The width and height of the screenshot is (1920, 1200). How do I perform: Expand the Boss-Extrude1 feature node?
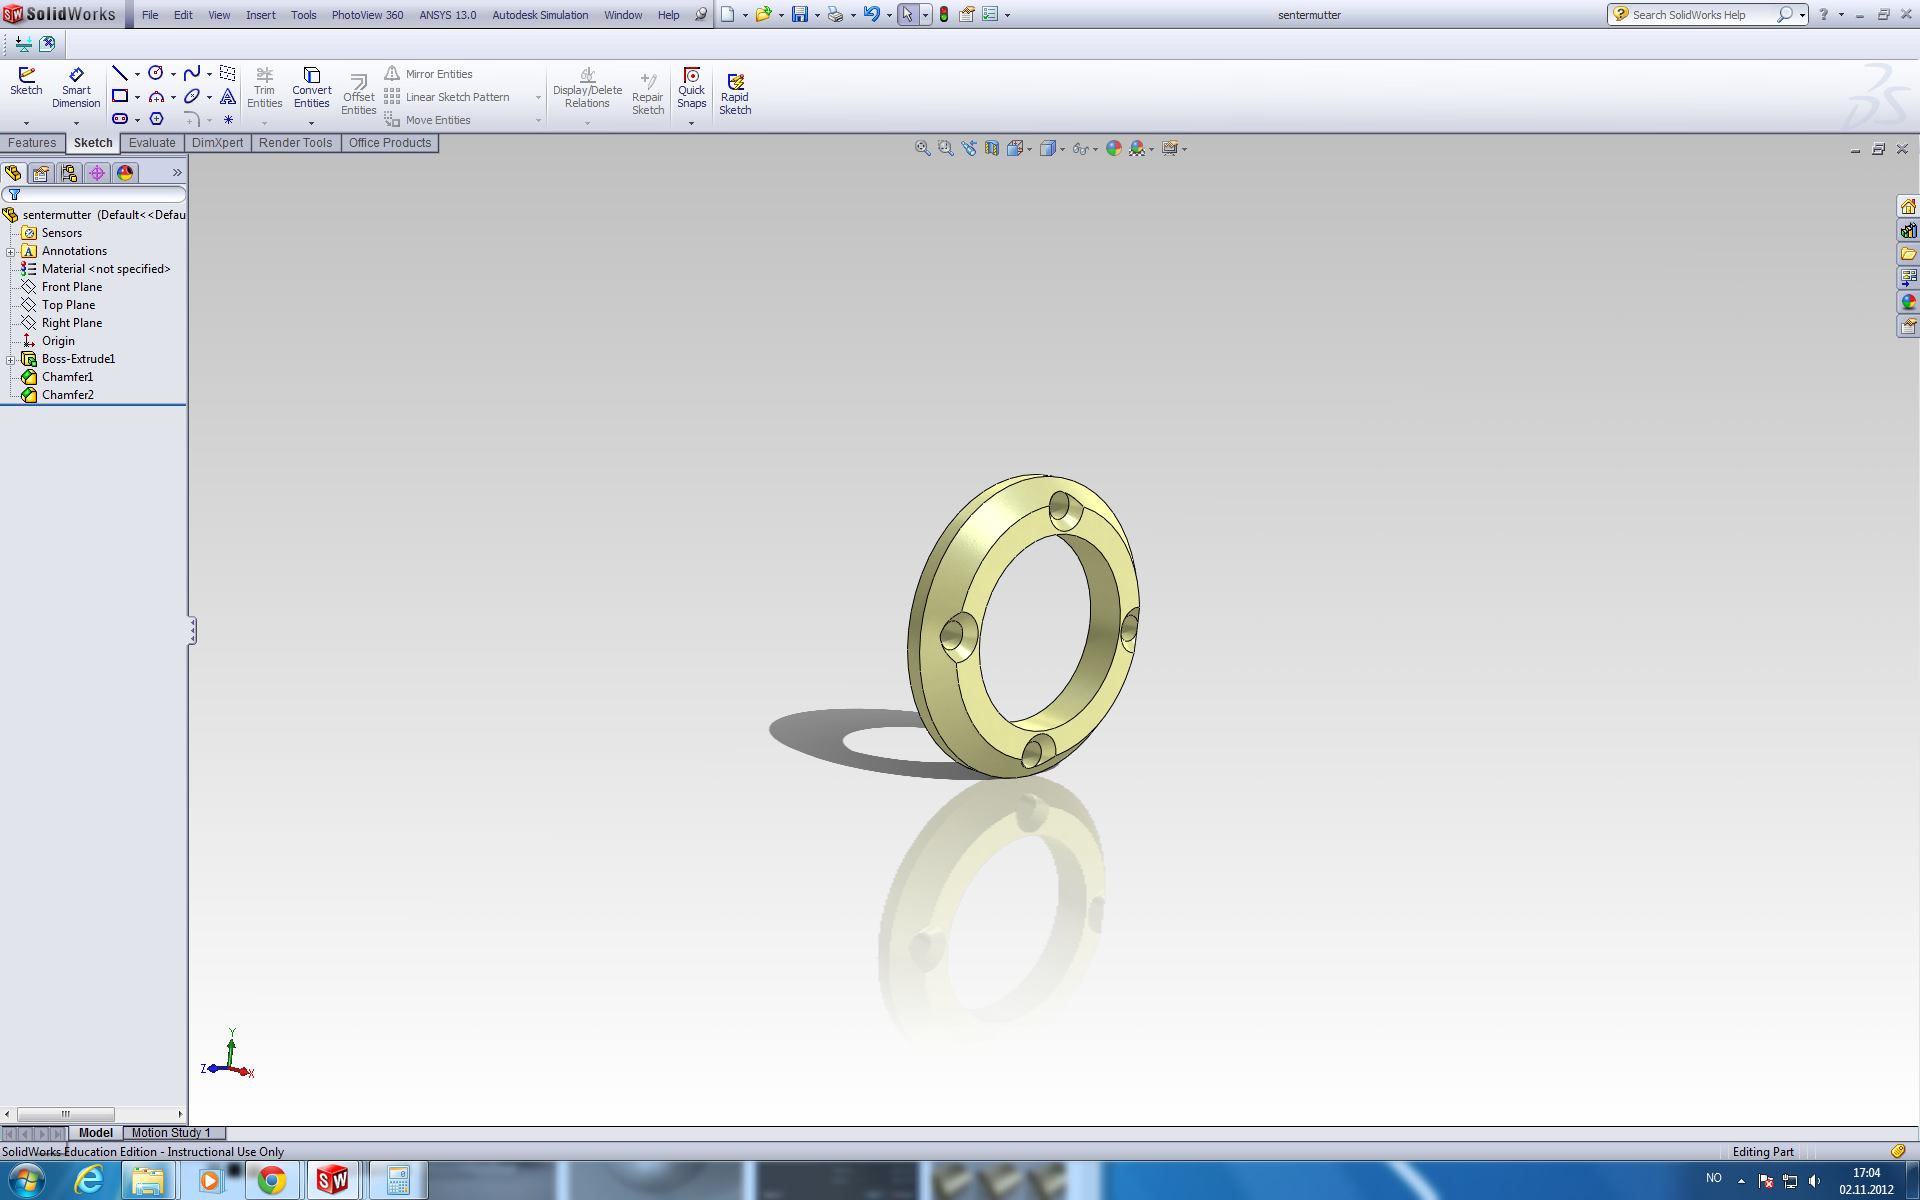point(11,360)
